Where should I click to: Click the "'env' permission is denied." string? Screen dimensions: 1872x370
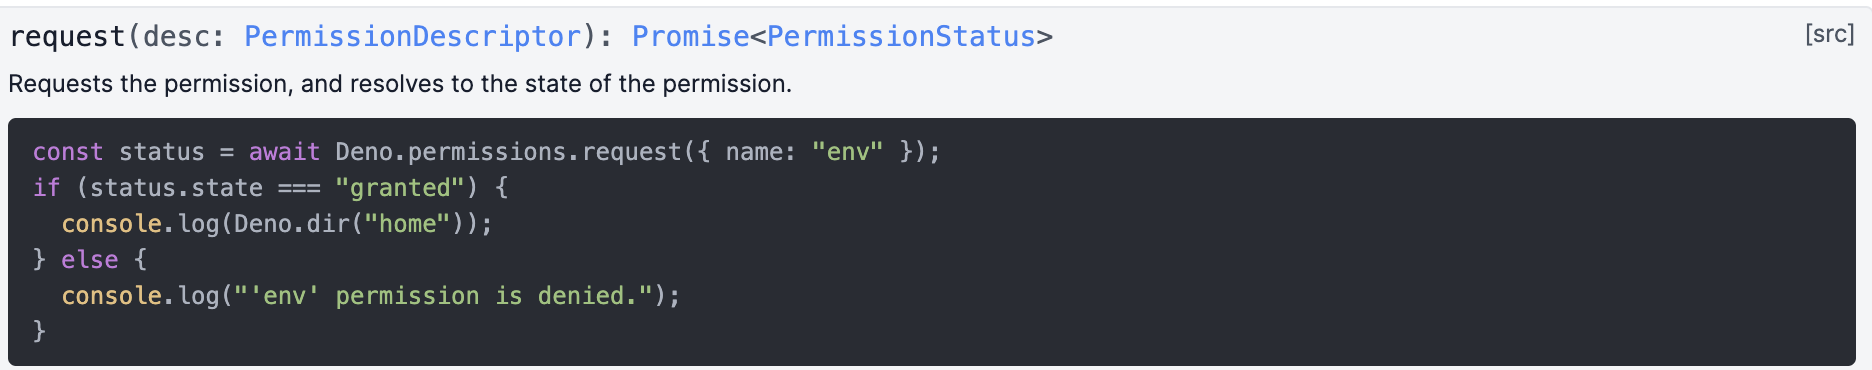(x=443, y=296)
